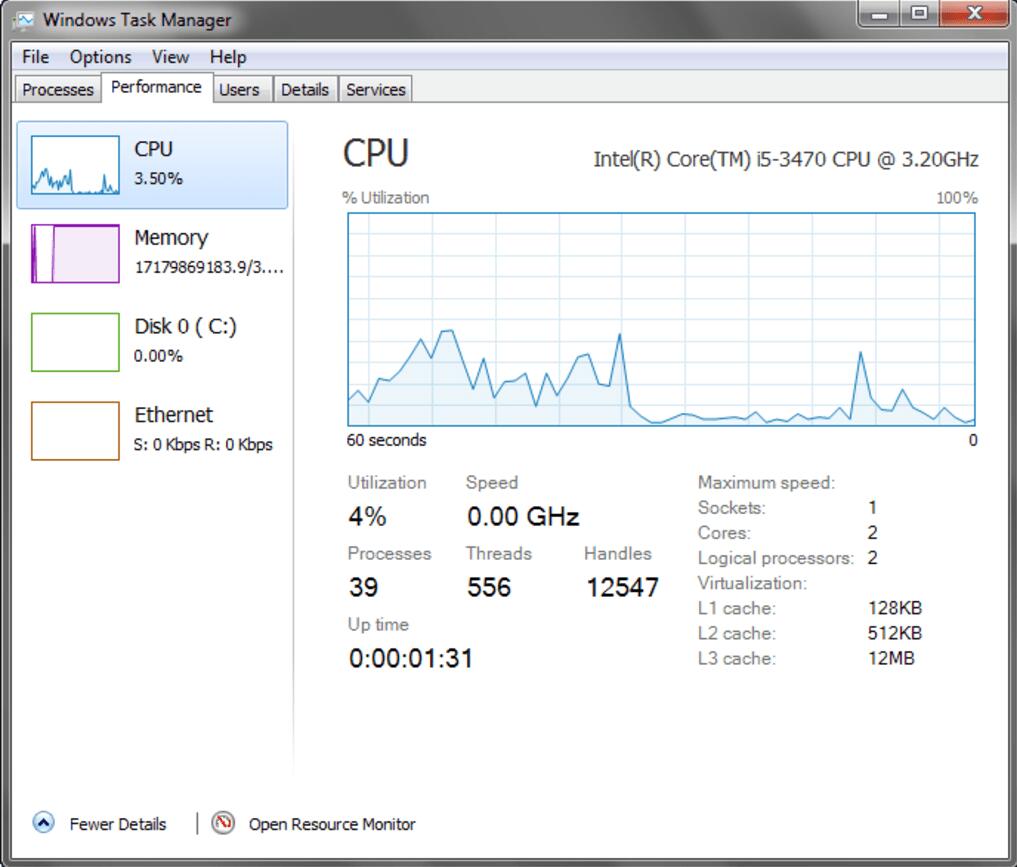Open the File menu
Screen dimensions: 1017x867
35,57
